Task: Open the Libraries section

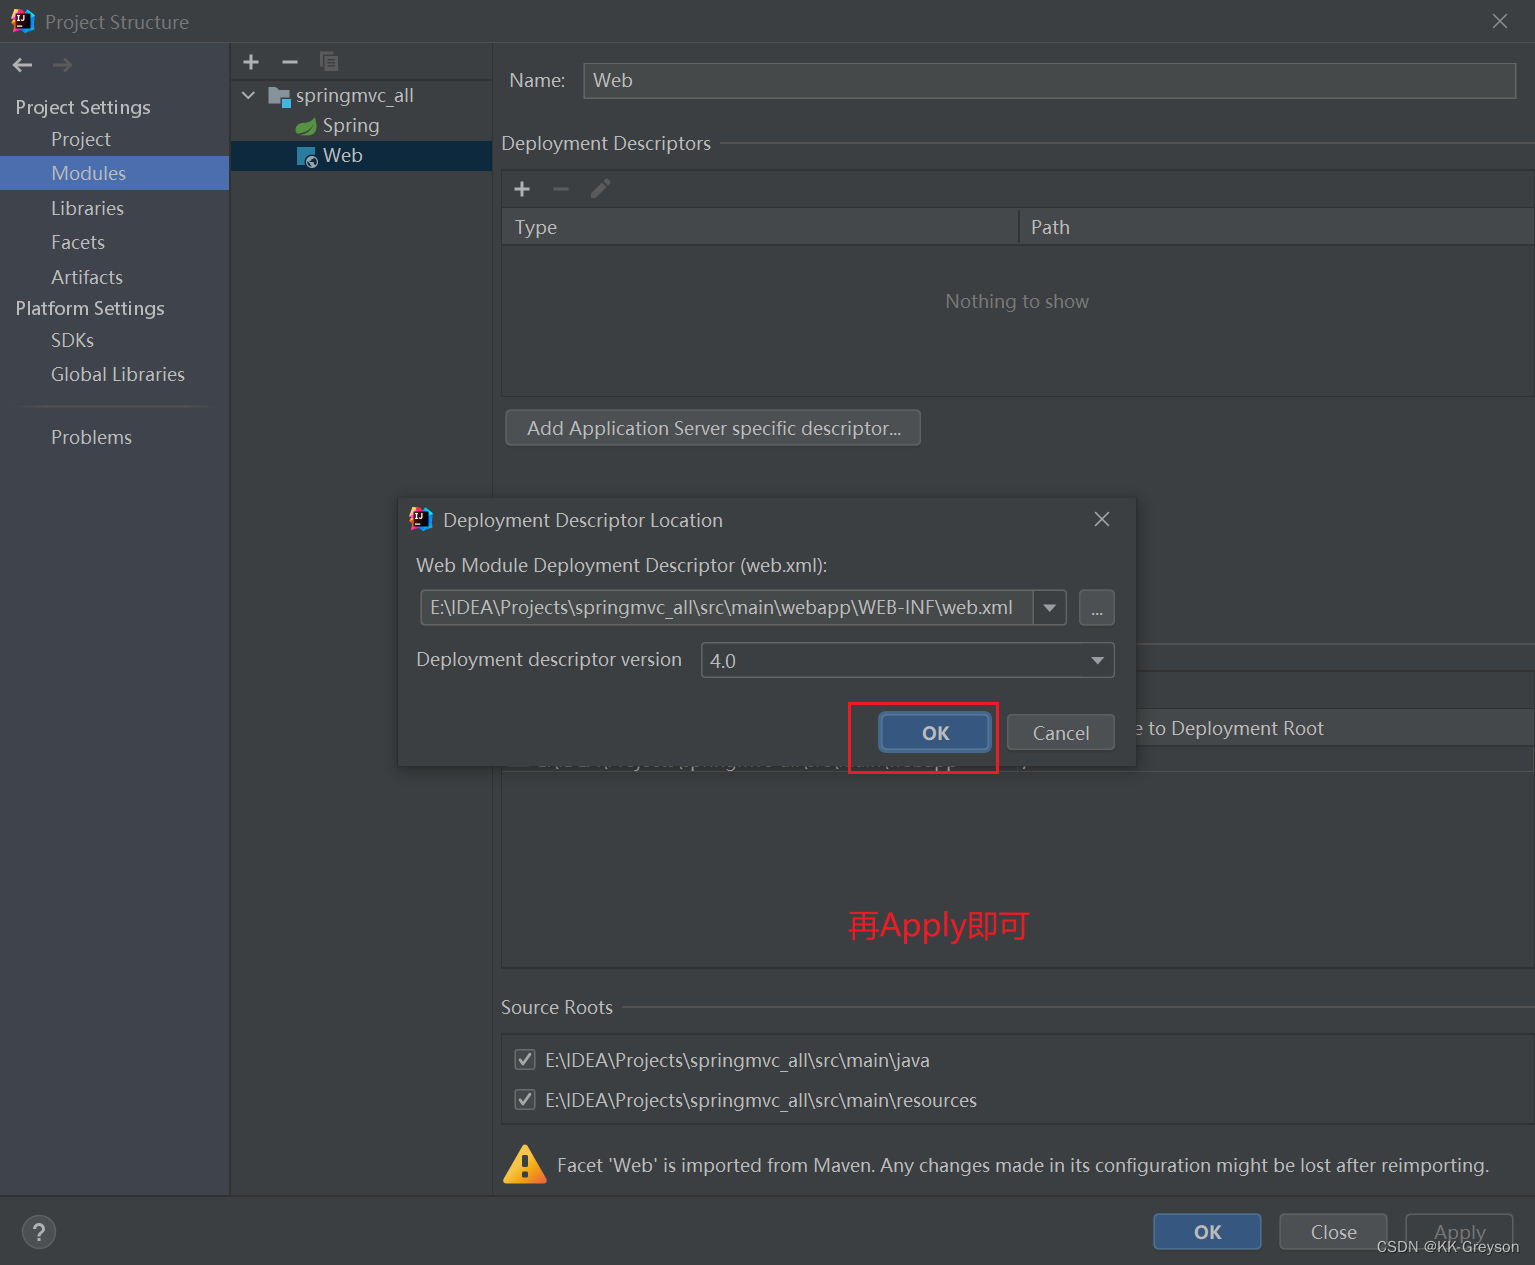Action: click(x=88, y=208)
